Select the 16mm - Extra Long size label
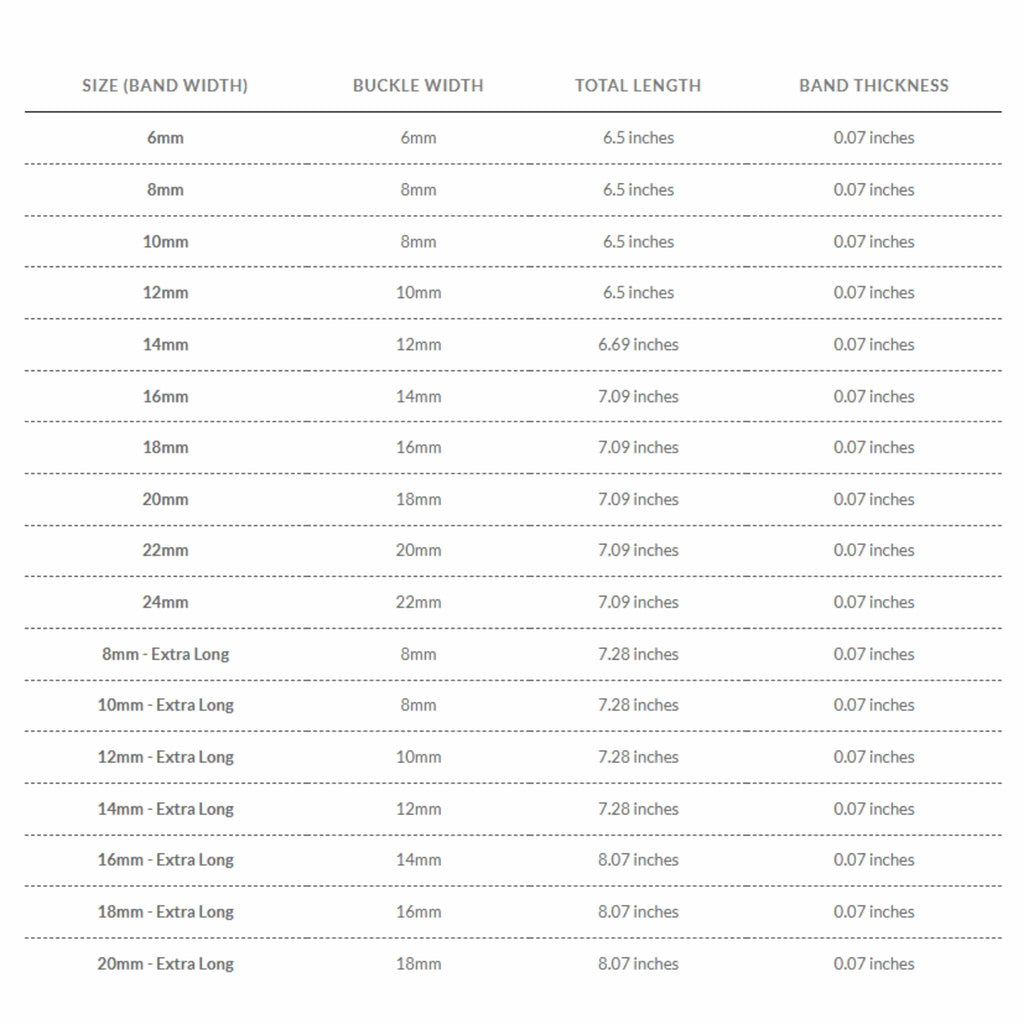The image size is (1024, 1024). click(165, 860)
